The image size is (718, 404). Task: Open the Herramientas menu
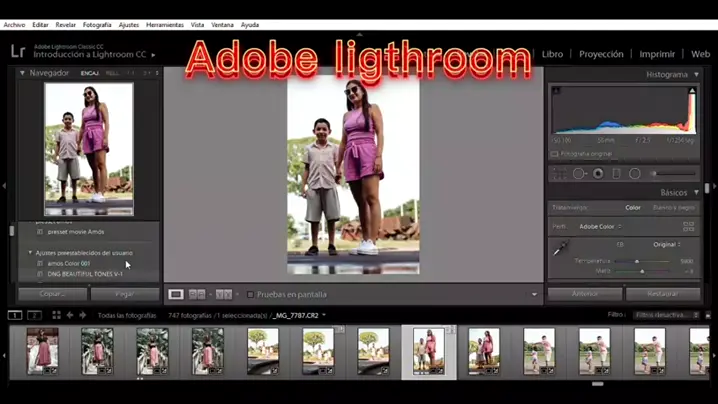point(165,25)
